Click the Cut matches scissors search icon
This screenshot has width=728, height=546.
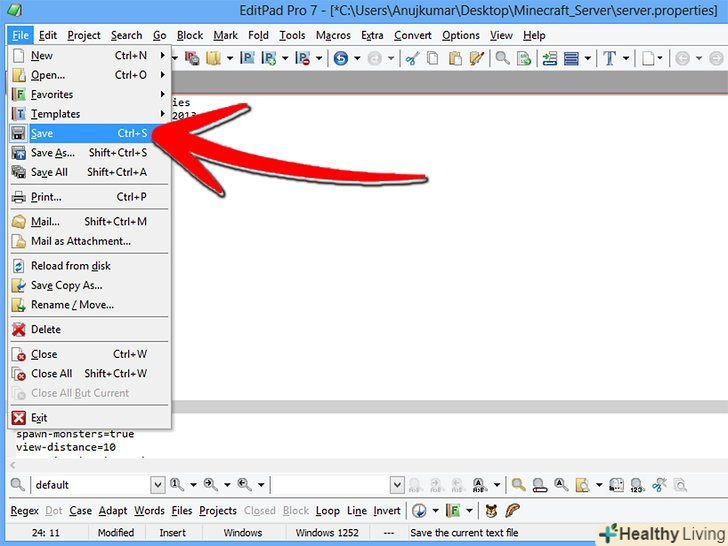click(659, 485)
